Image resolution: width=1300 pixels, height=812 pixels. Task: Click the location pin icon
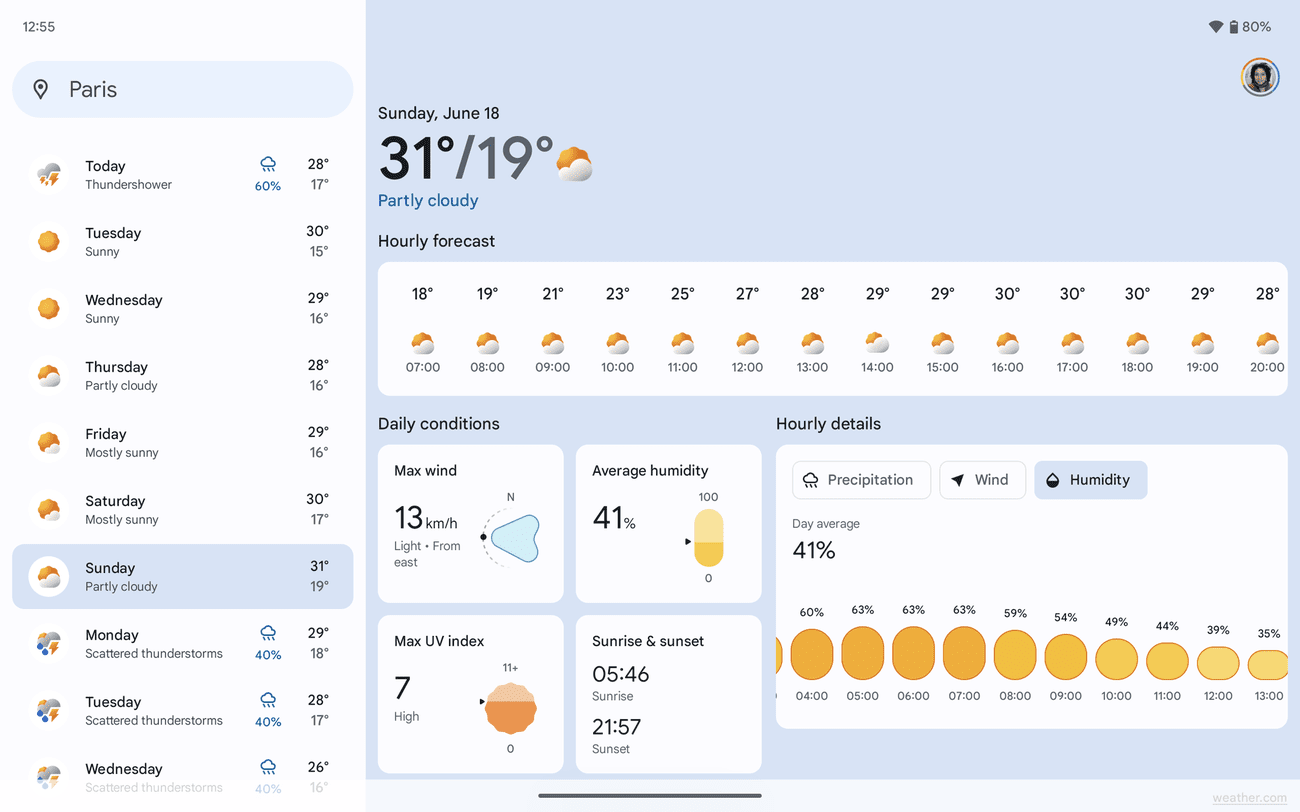tap(40, 89)
